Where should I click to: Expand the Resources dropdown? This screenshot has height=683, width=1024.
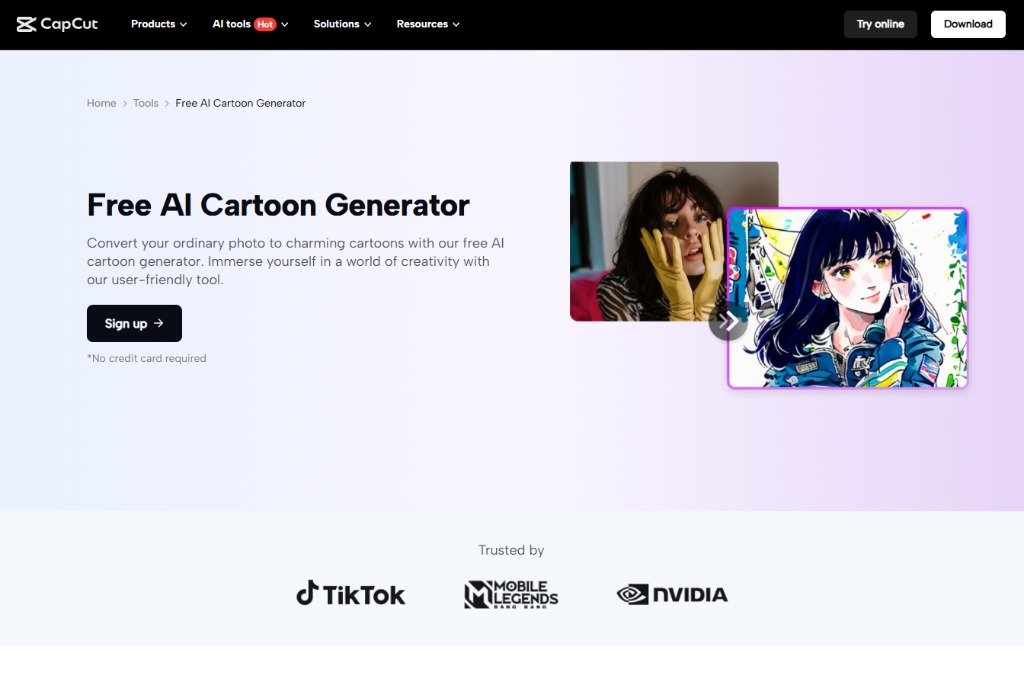pyautogui.click(x=427, y=23)
